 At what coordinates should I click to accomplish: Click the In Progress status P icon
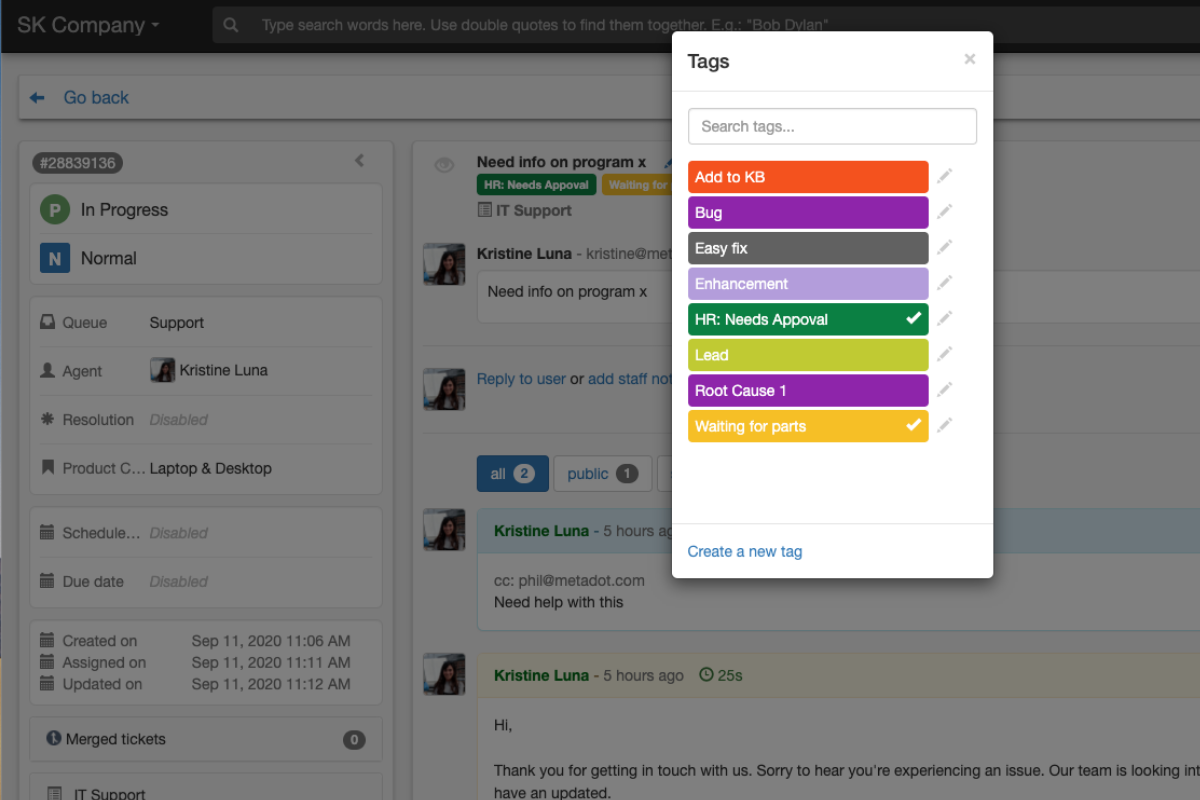click(x=54, y=210)
